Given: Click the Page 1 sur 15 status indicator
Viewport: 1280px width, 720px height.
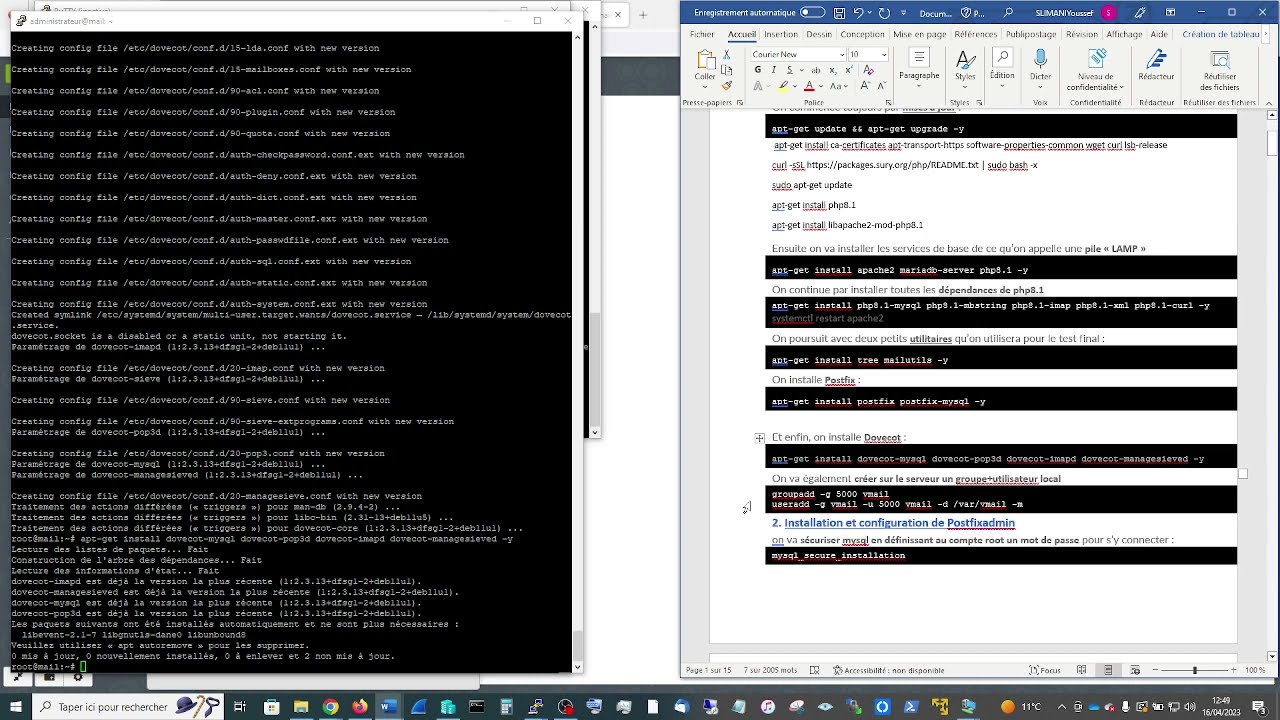Looking at the screenshot, I should [709, 670].
